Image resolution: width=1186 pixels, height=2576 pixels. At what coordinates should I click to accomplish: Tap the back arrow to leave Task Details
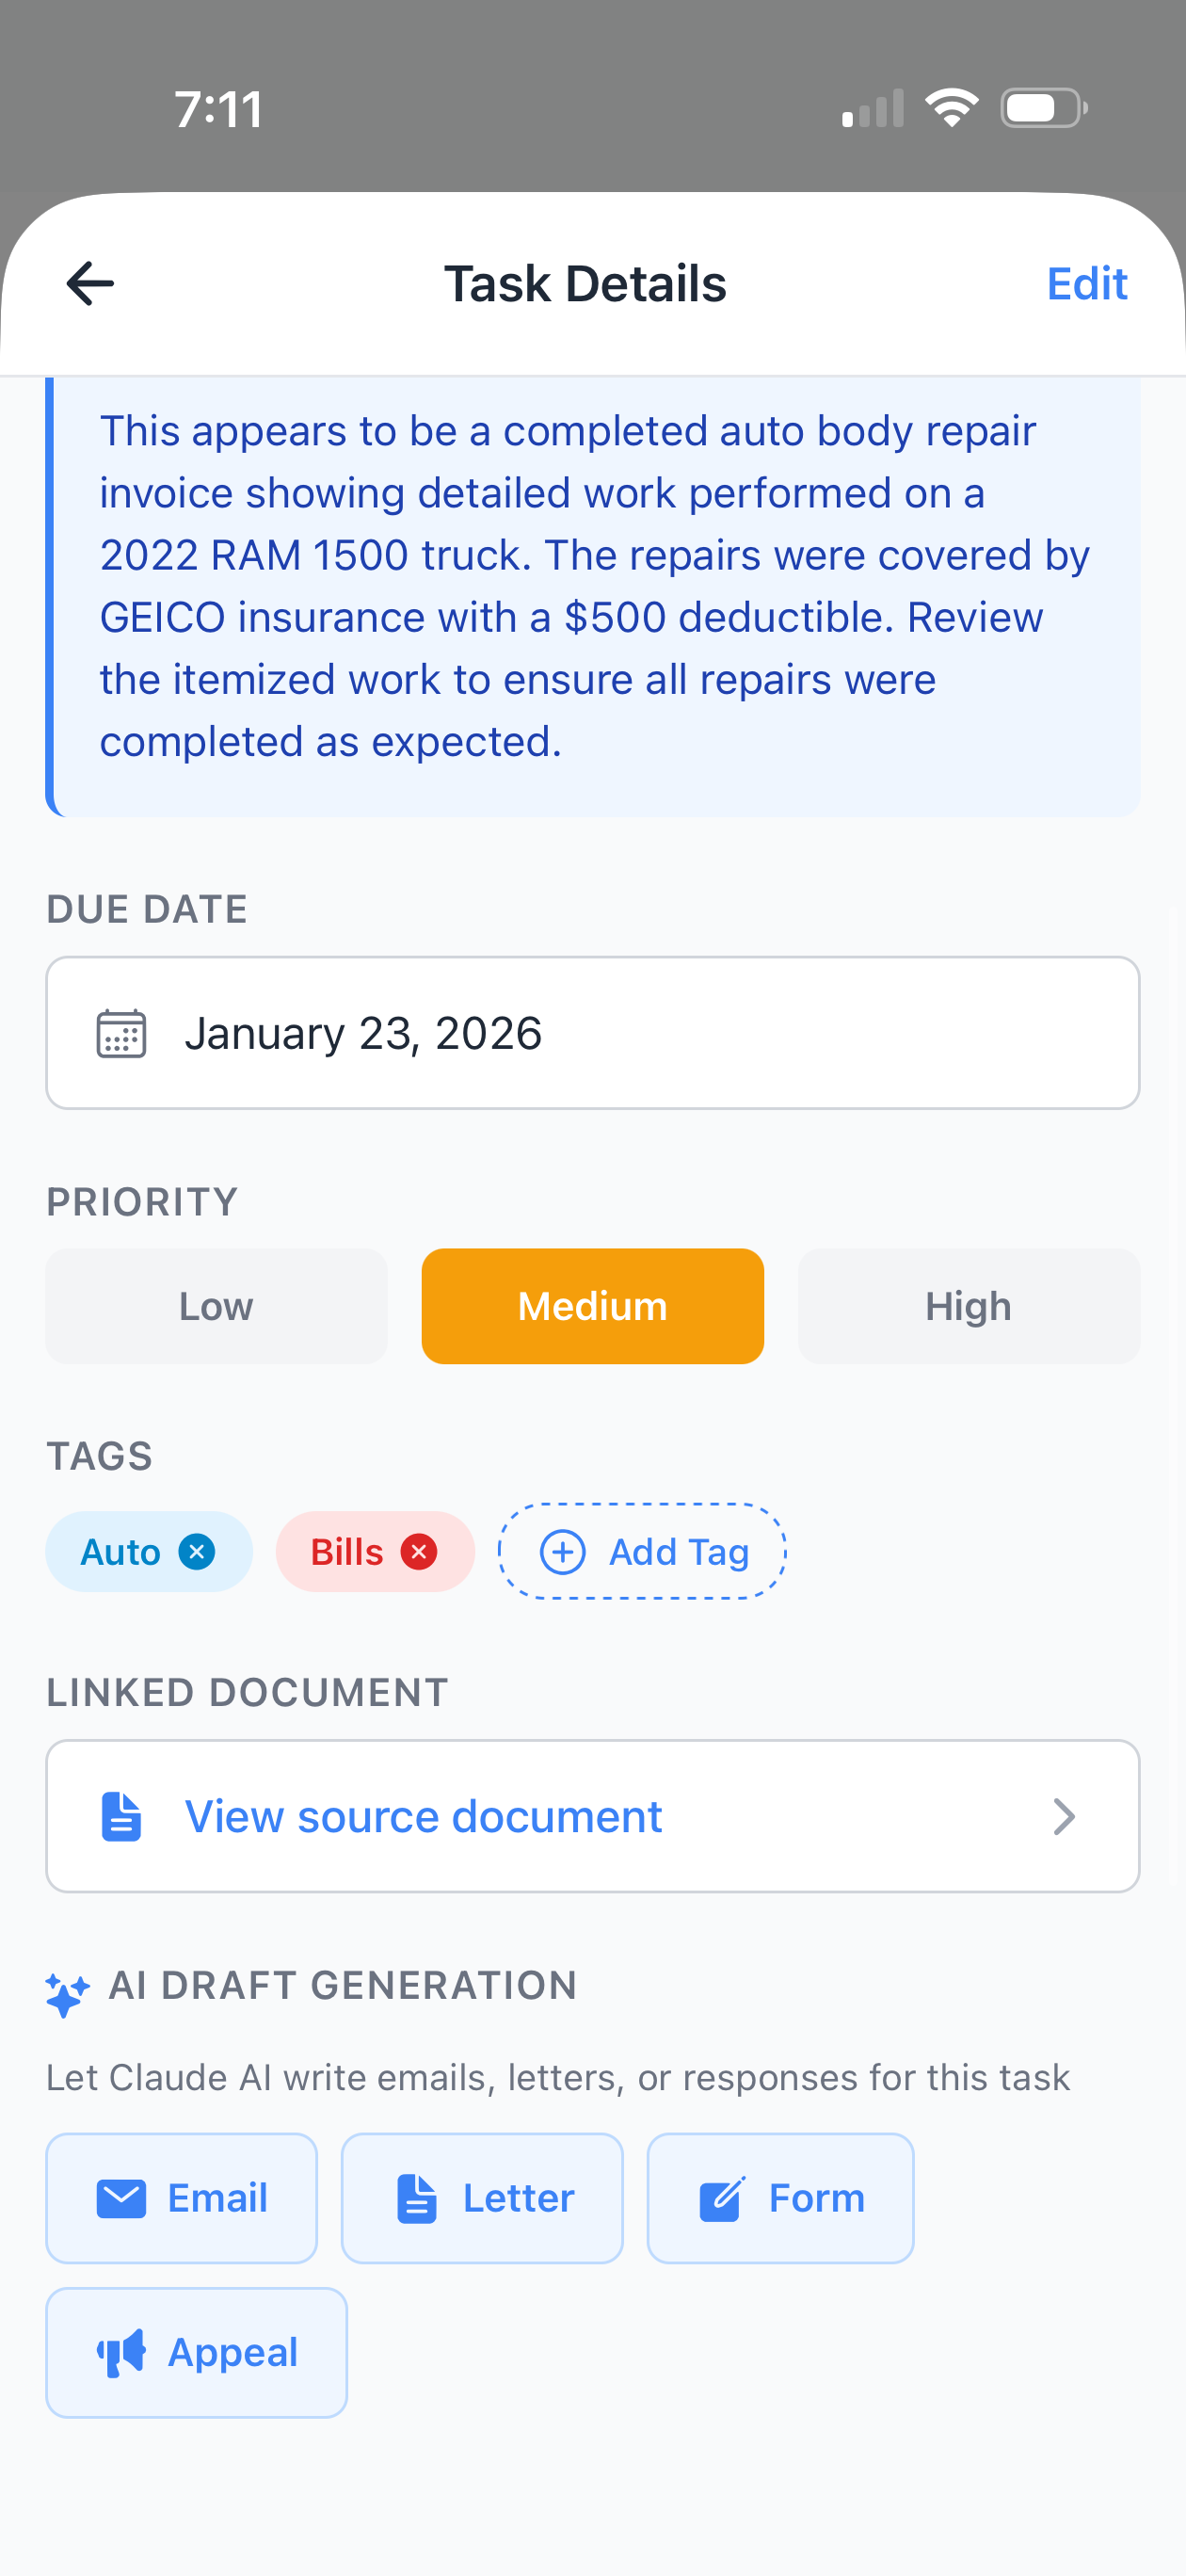89,283
